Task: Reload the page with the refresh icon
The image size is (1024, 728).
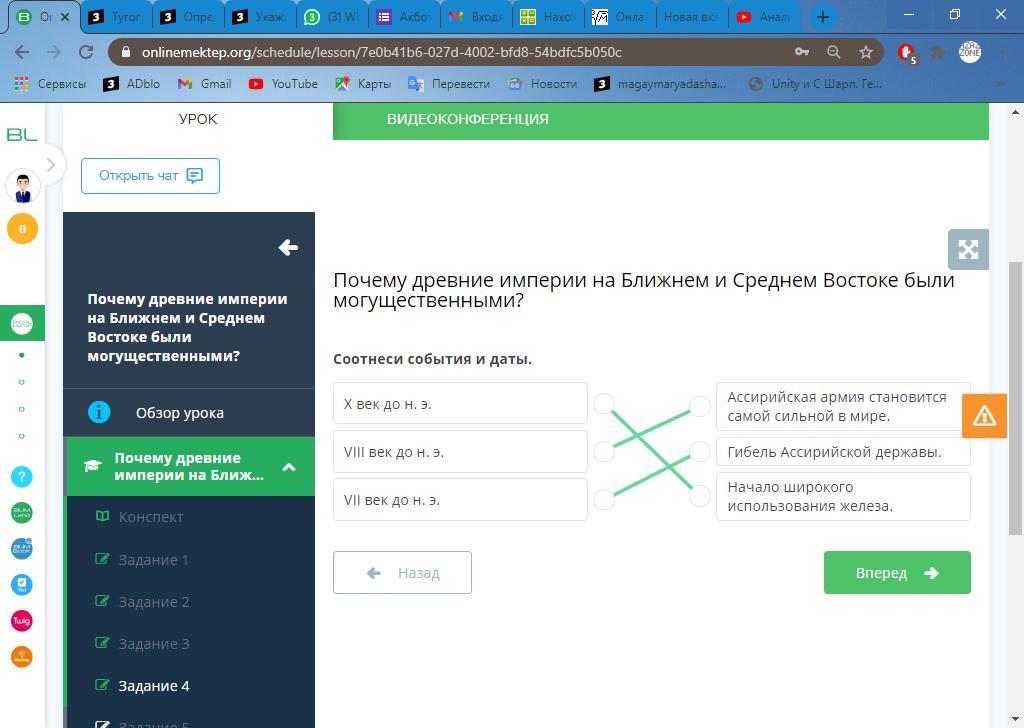Action: pyautogui.click(x=86, y=52)
